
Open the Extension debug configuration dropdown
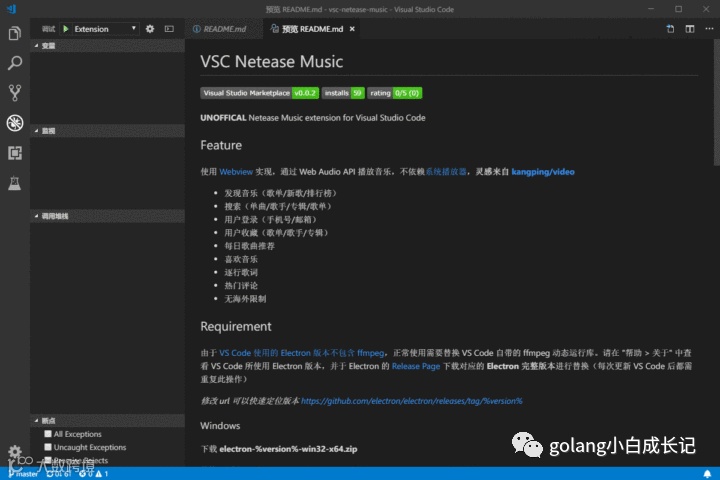(x=105, y=29)
